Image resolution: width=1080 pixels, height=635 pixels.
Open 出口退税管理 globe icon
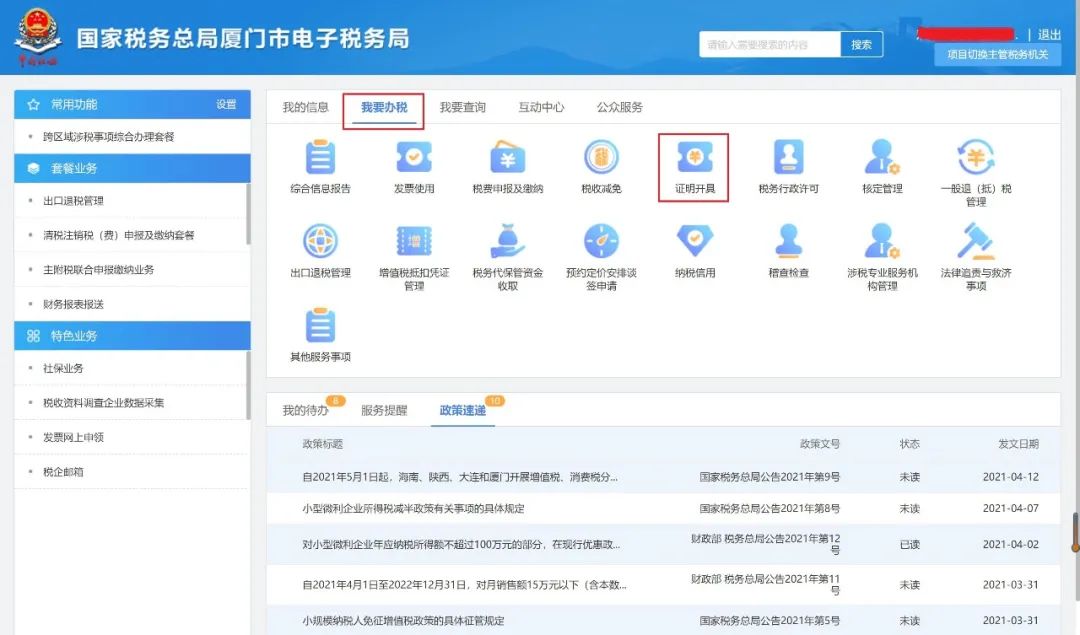[320, 241]
